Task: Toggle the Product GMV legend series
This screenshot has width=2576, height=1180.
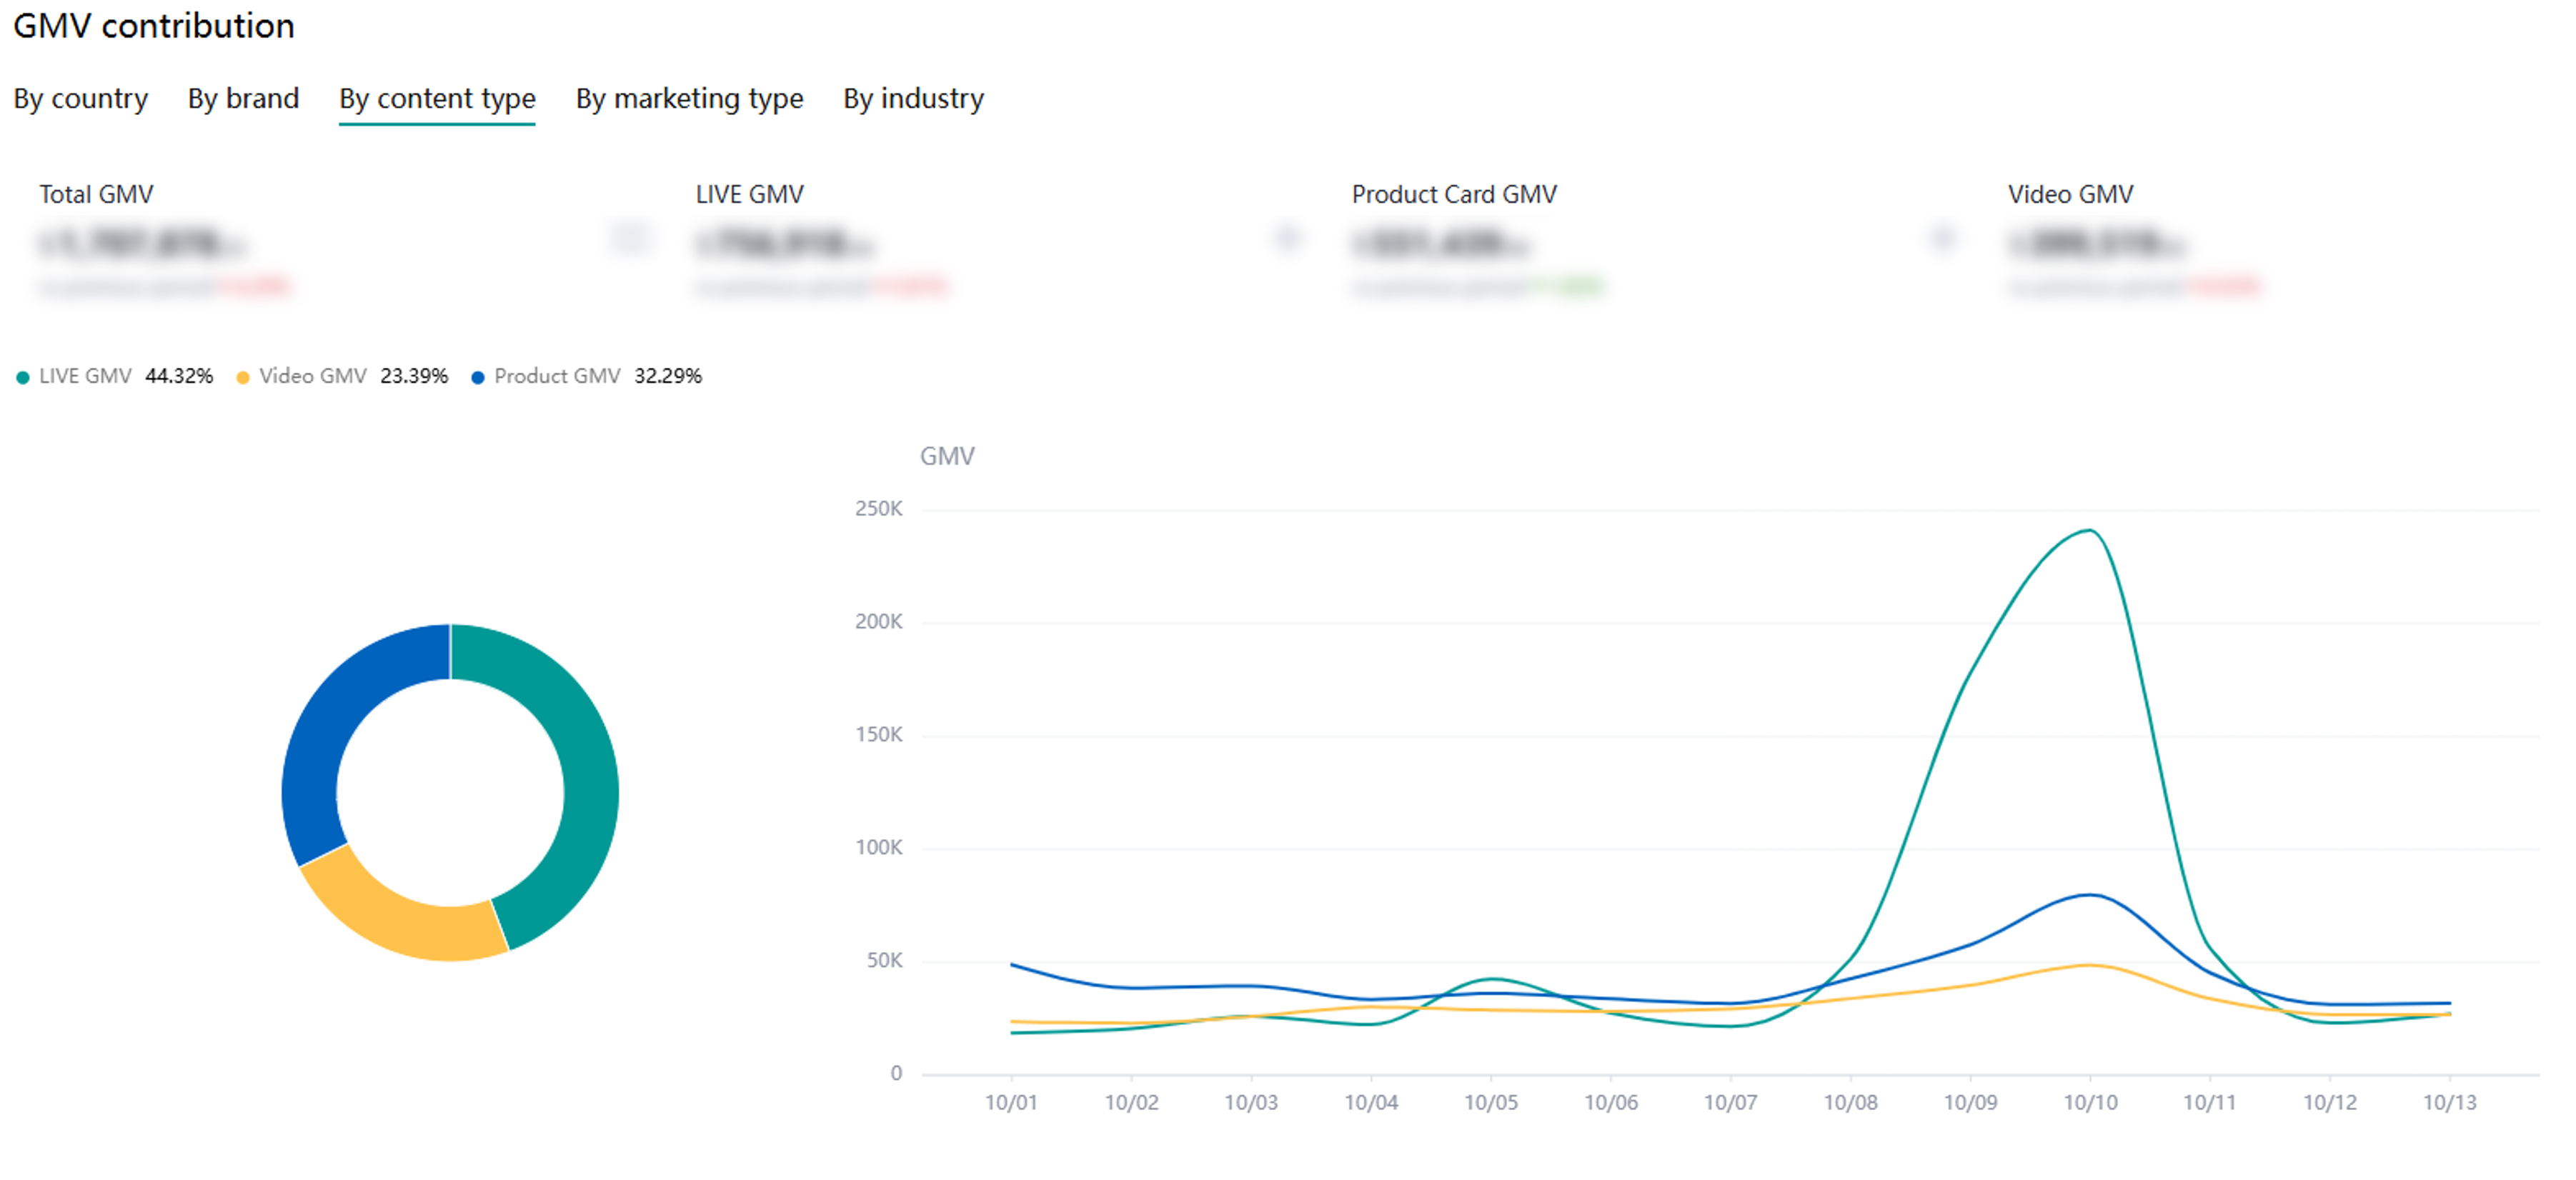Action: pyautogui.click(x=556, y=376)
